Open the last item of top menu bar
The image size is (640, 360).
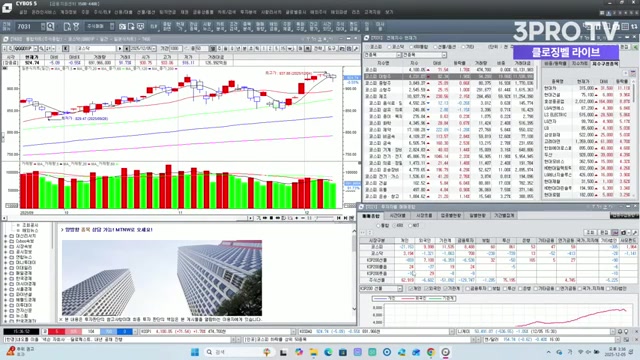point(389,12)
